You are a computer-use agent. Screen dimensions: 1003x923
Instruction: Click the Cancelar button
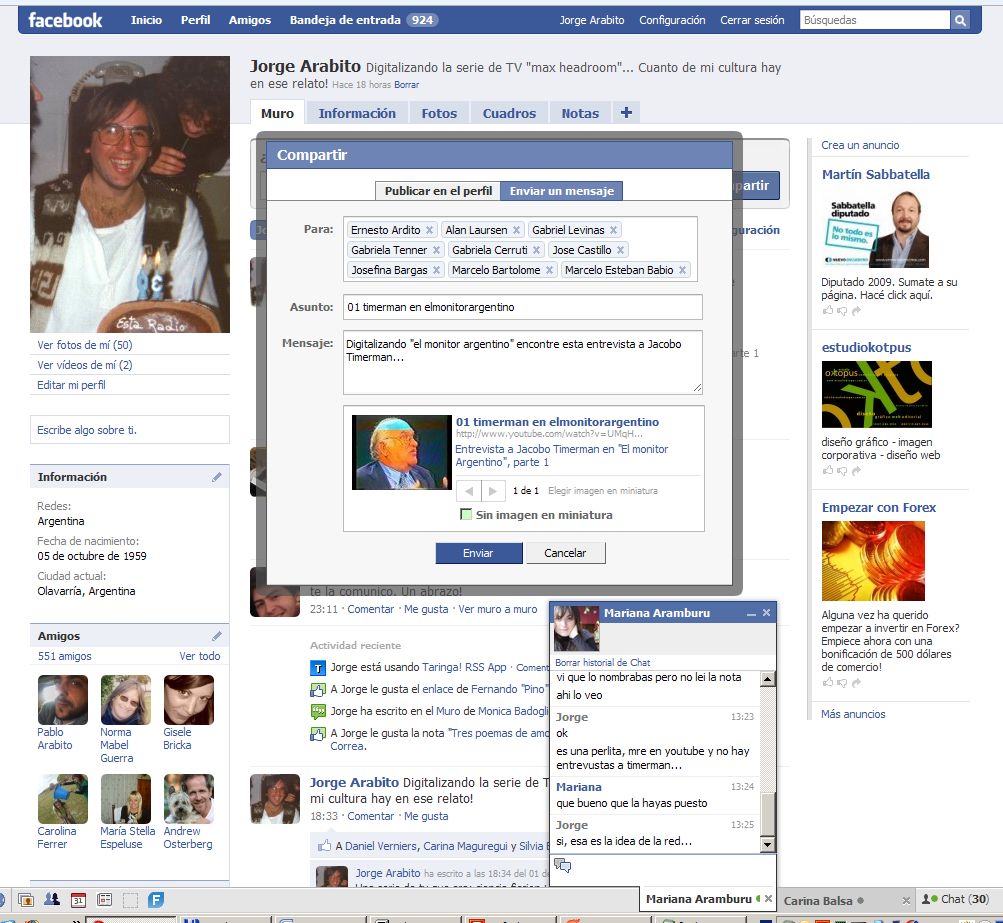click(565, 553)
